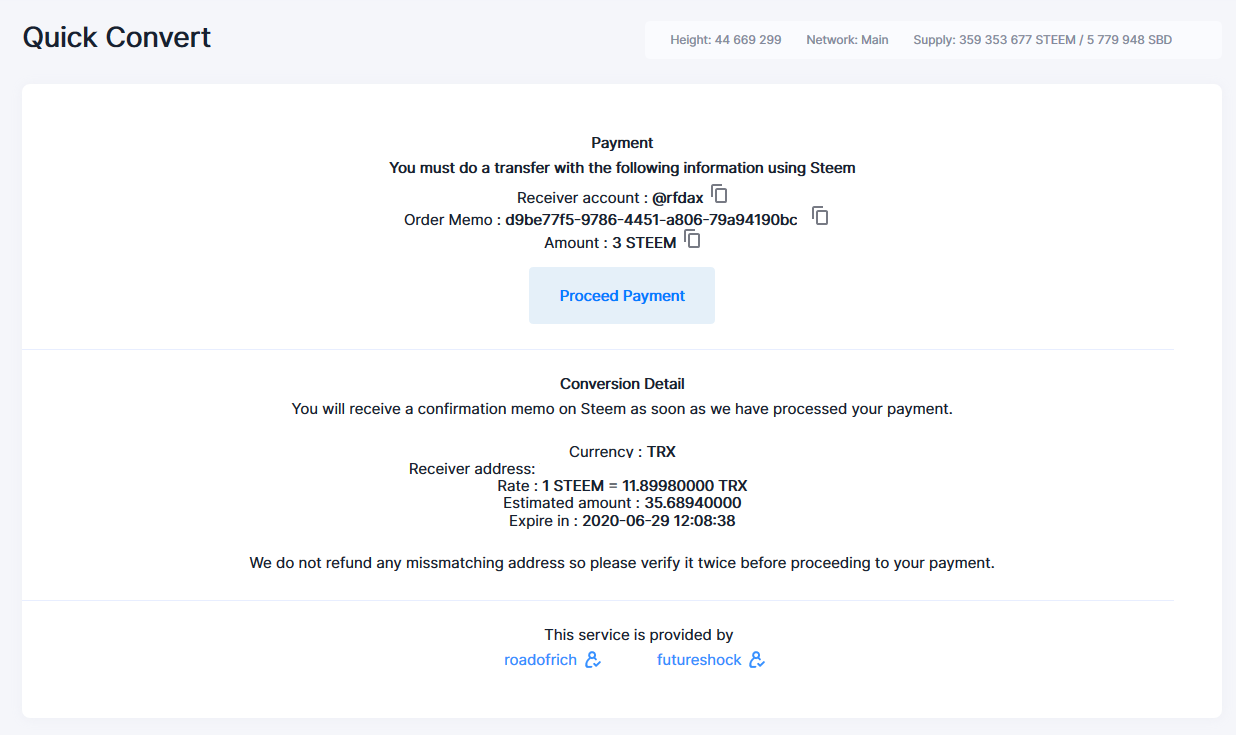Click the user icon beside futureshock
1236x735 pixels.
coord(757,660)
